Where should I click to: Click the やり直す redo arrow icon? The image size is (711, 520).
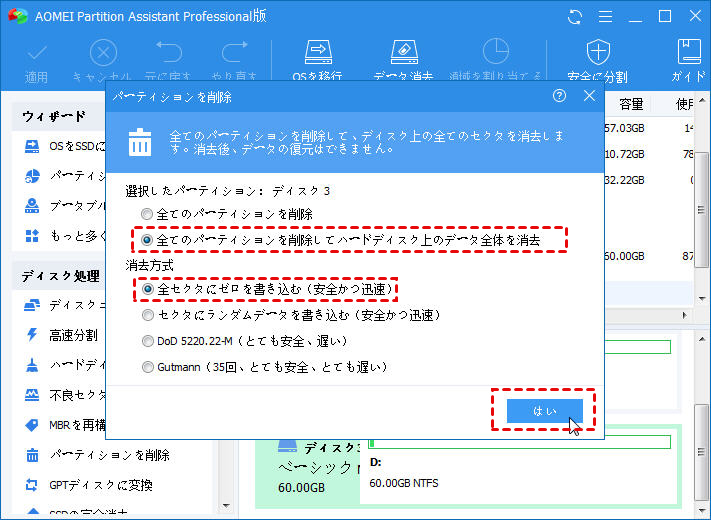tap(234, 52)
